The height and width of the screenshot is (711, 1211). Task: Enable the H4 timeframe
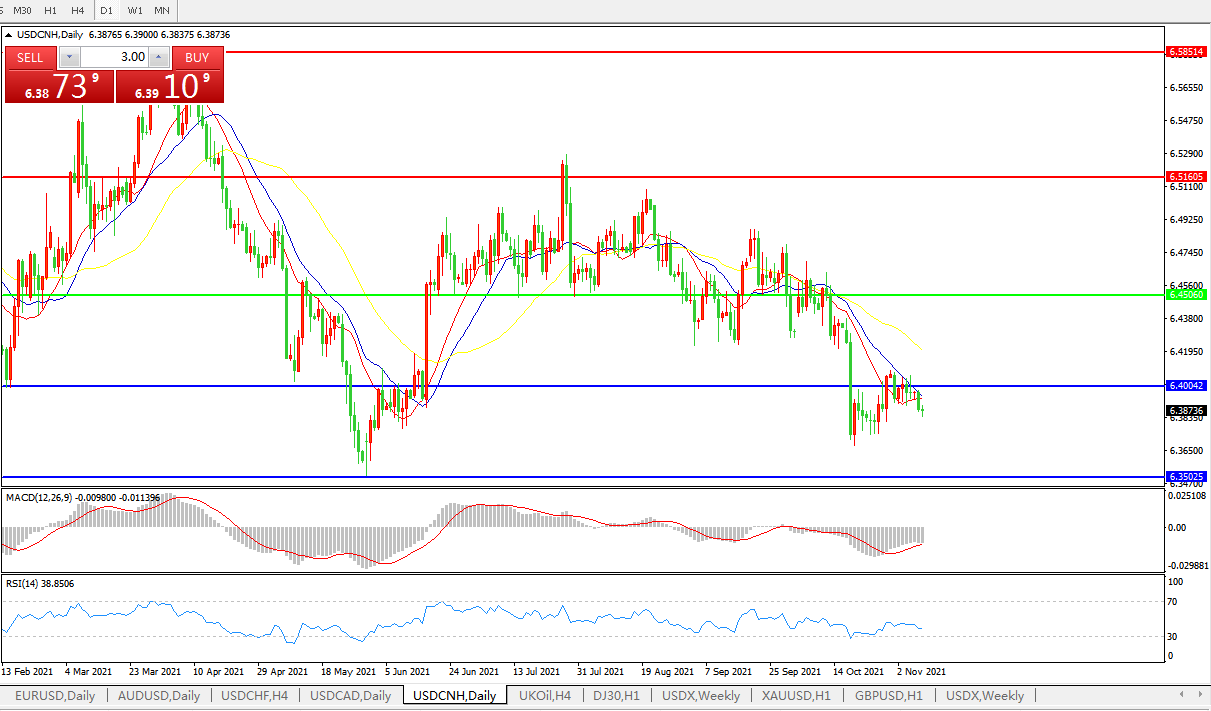[77, 10]
